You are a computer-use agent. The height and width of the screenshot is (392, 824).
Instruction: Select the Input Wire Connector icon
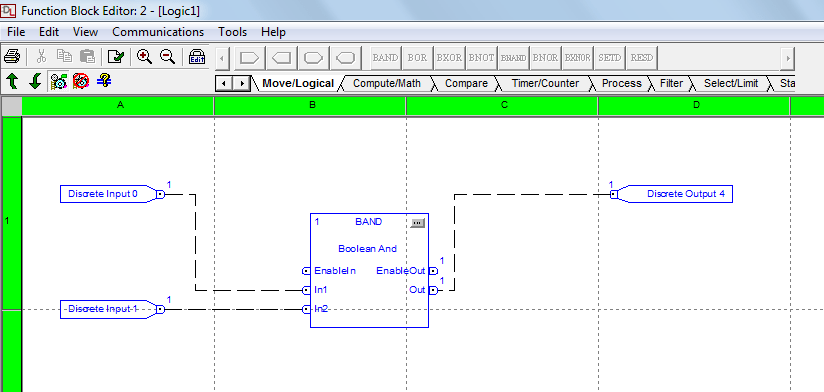point(314,58)
